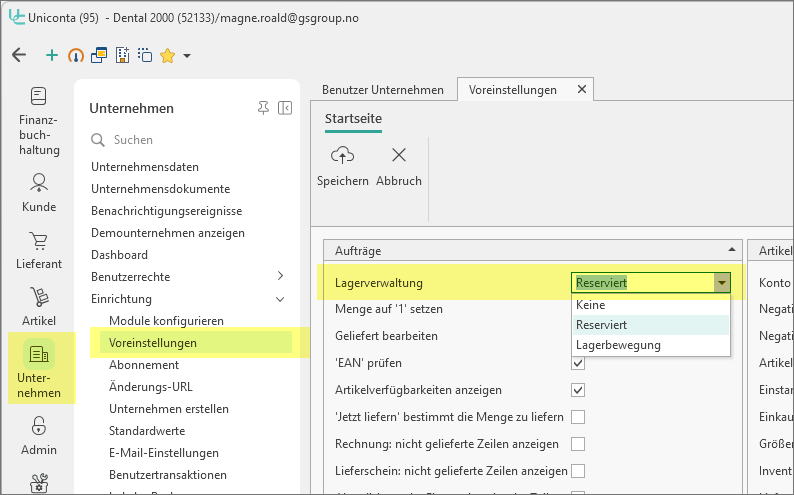The image size is (794, 495).
Task: Open Abonnement entry
Action: 144,365
